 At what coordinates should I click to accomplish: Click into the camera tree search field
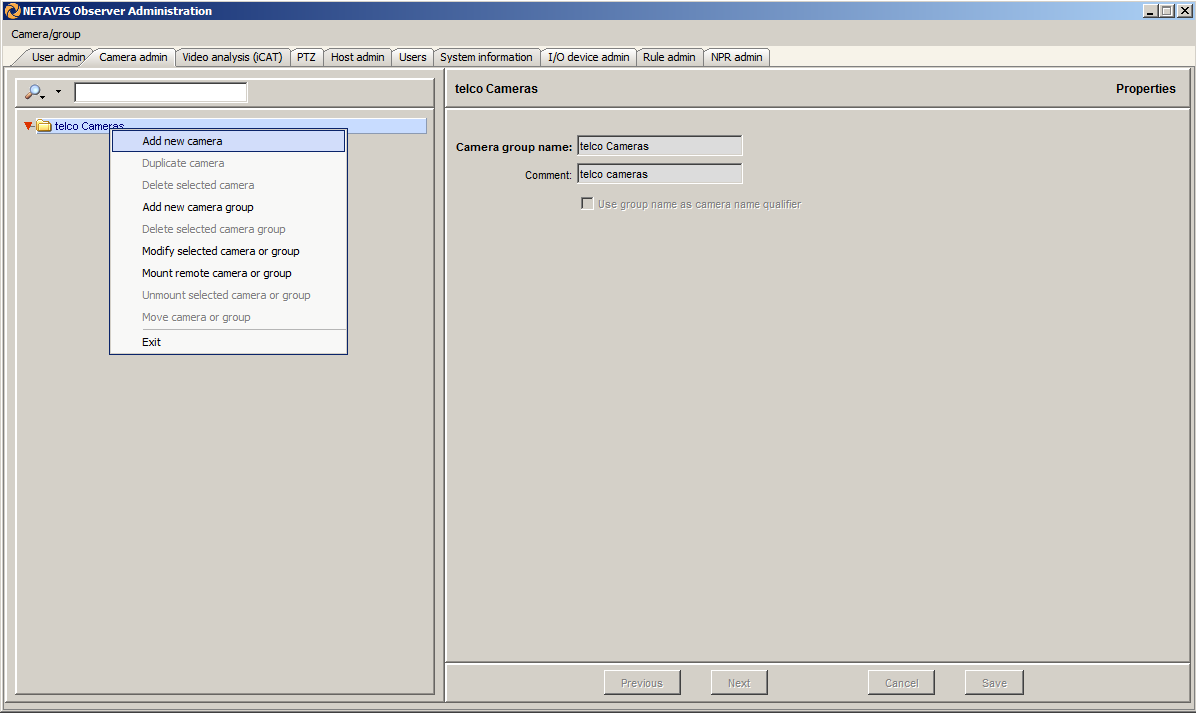click(x=160, y=93)
